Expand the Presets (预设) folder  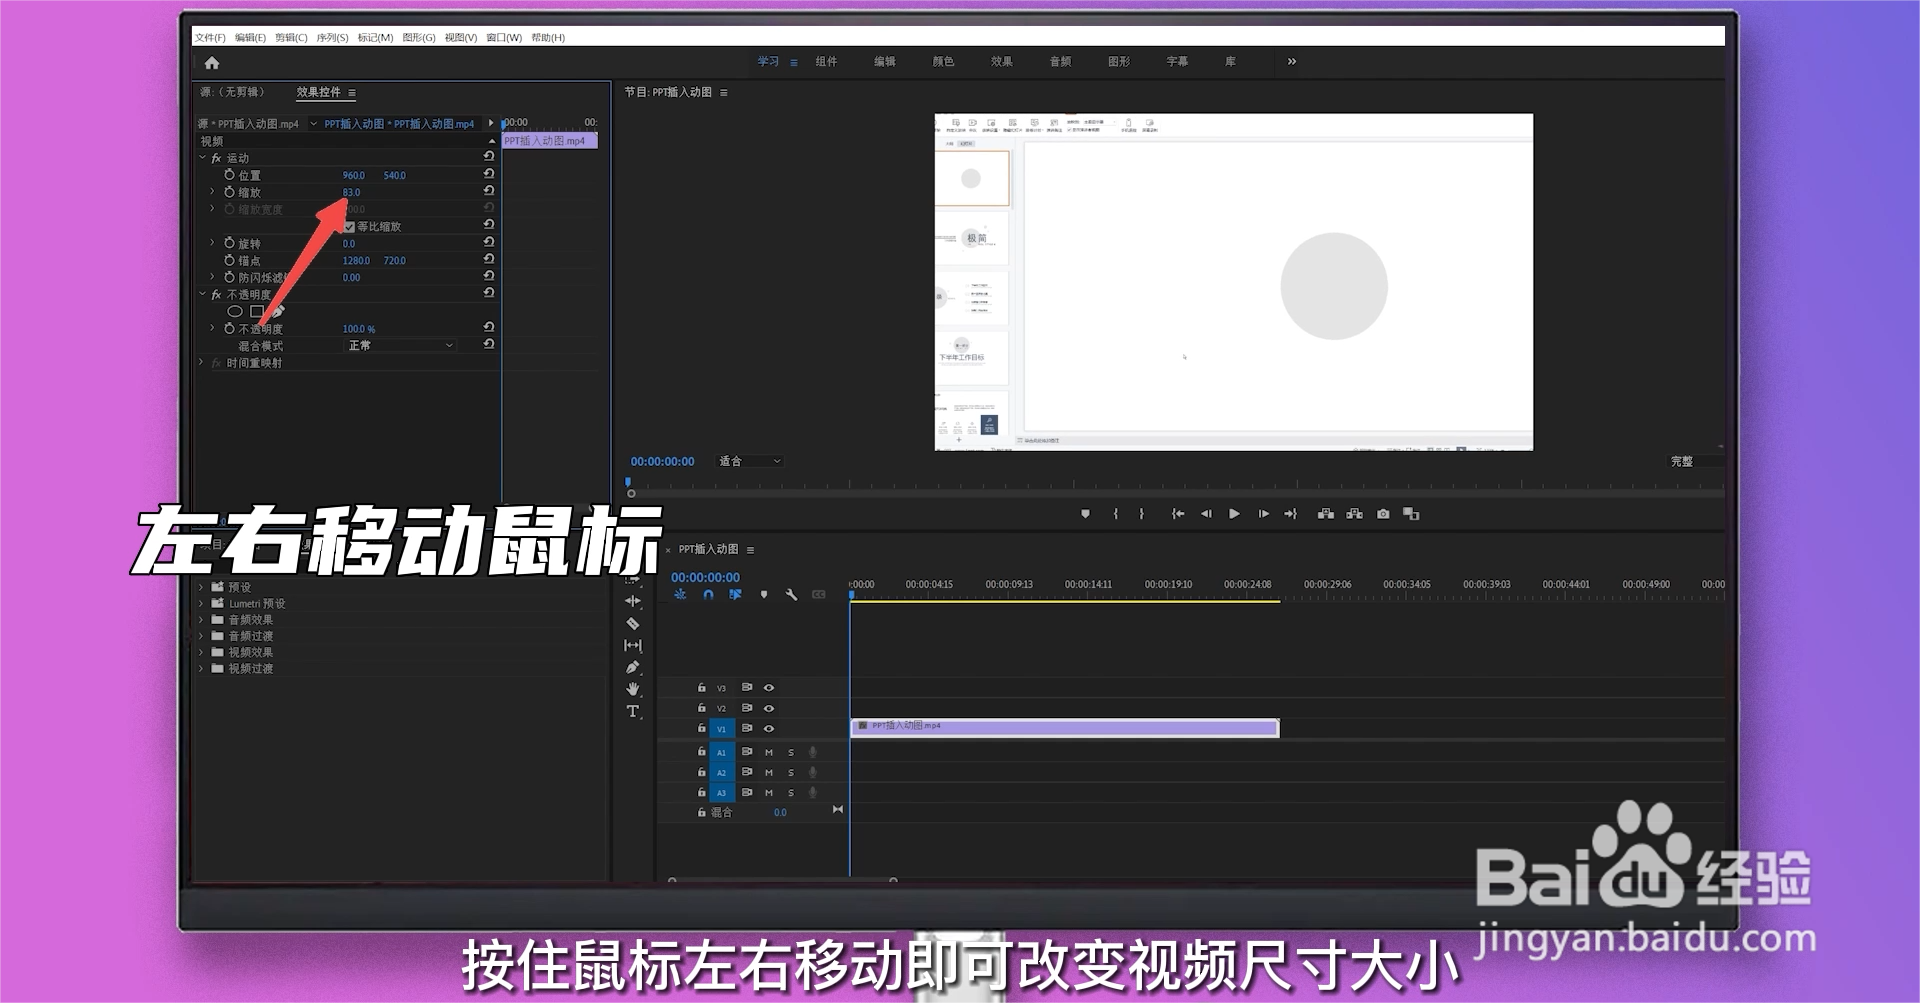pos(201,587)
